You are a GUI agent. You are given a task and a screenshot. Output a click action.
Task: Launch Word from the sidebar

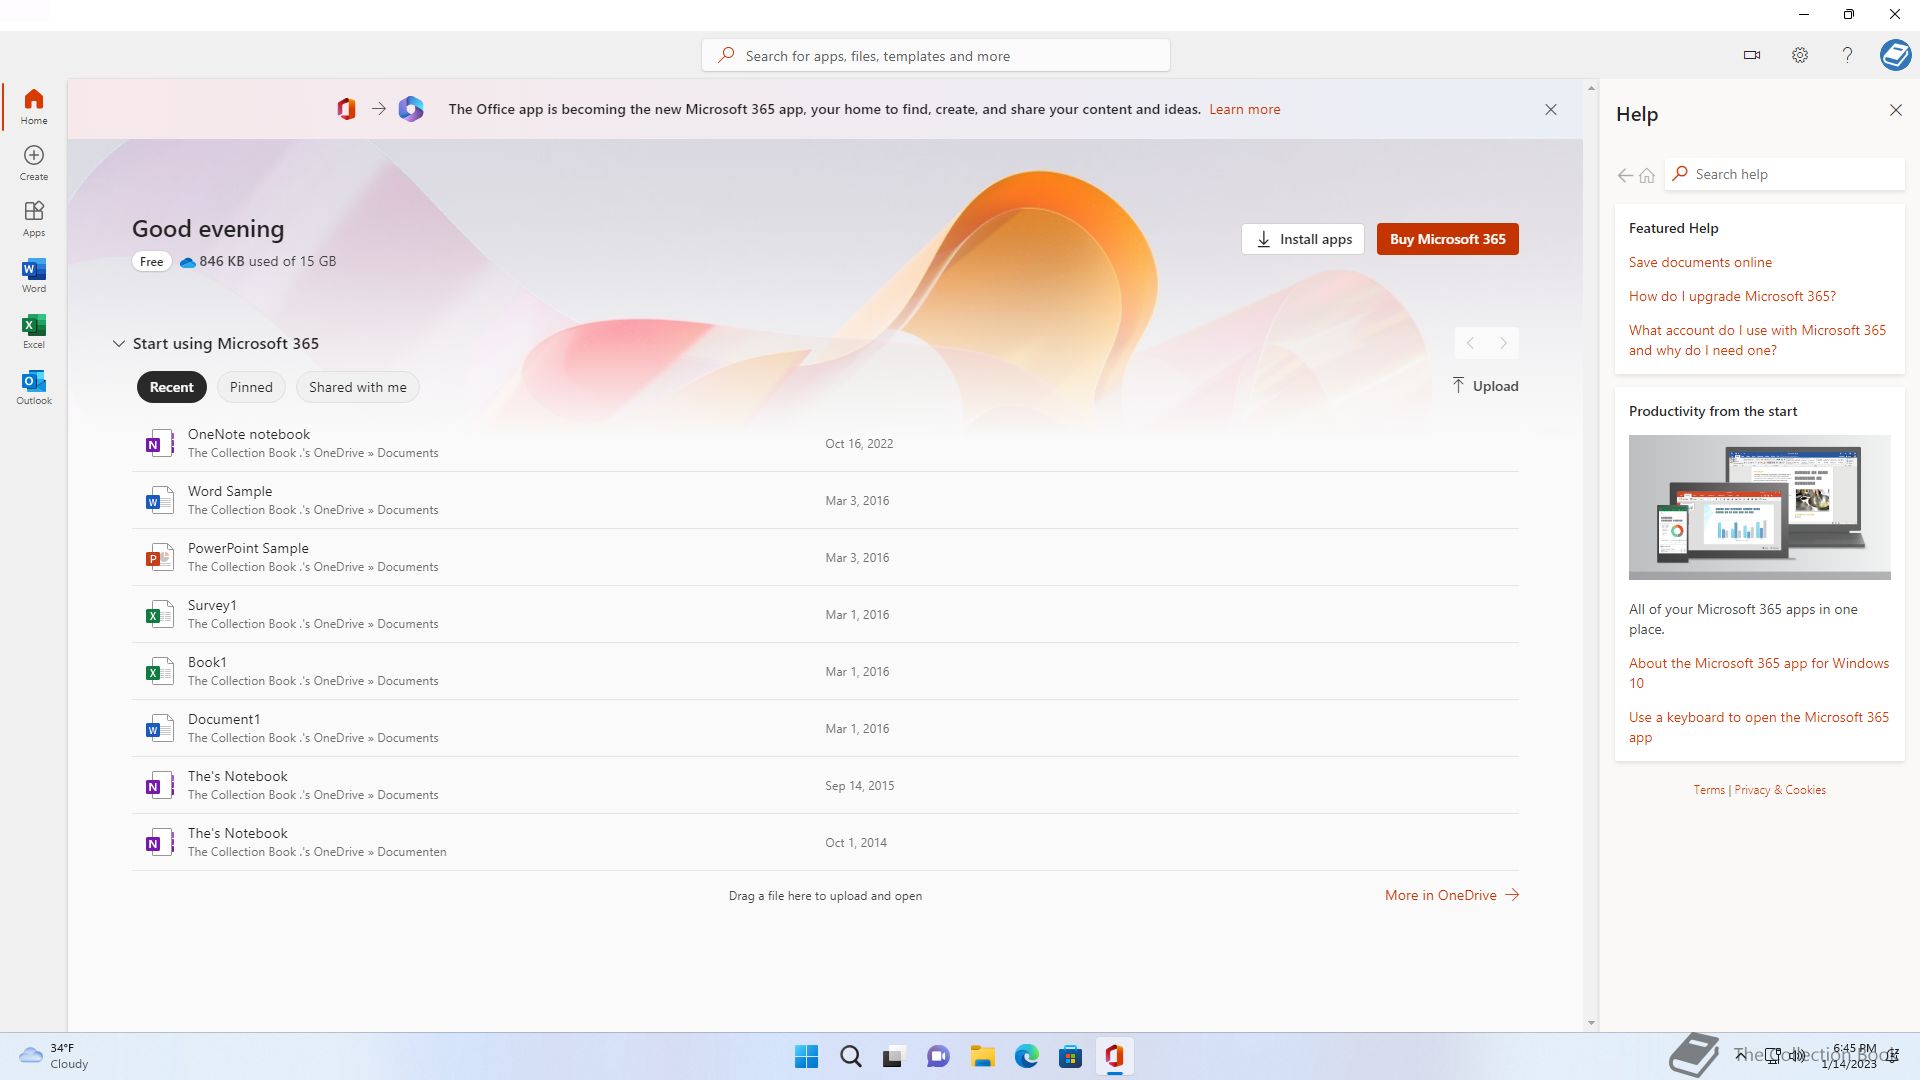(x=34, y=274)
